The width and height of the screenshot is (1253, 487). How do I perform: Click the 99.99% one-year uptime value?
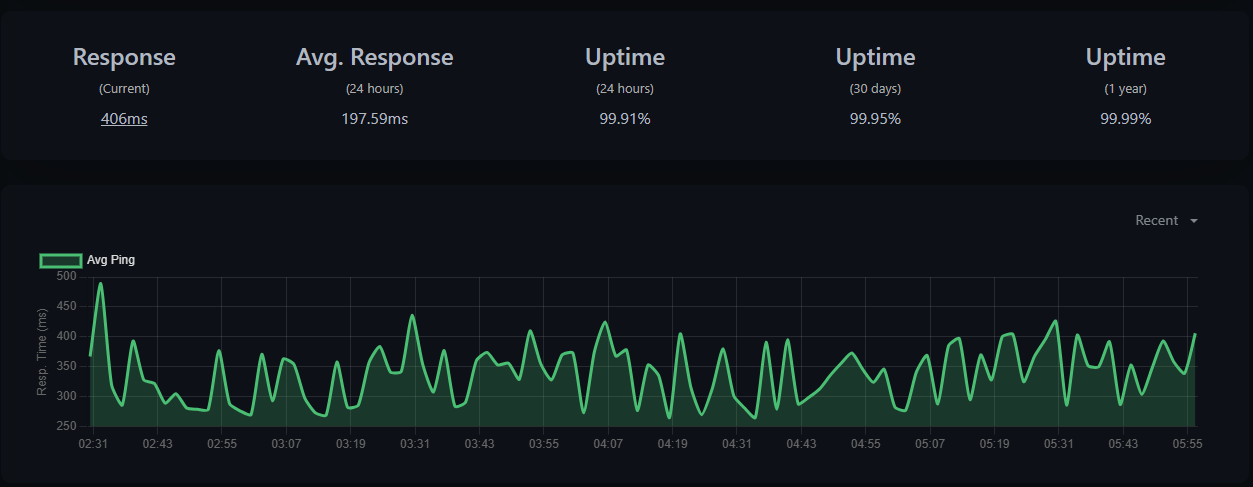1125,119
